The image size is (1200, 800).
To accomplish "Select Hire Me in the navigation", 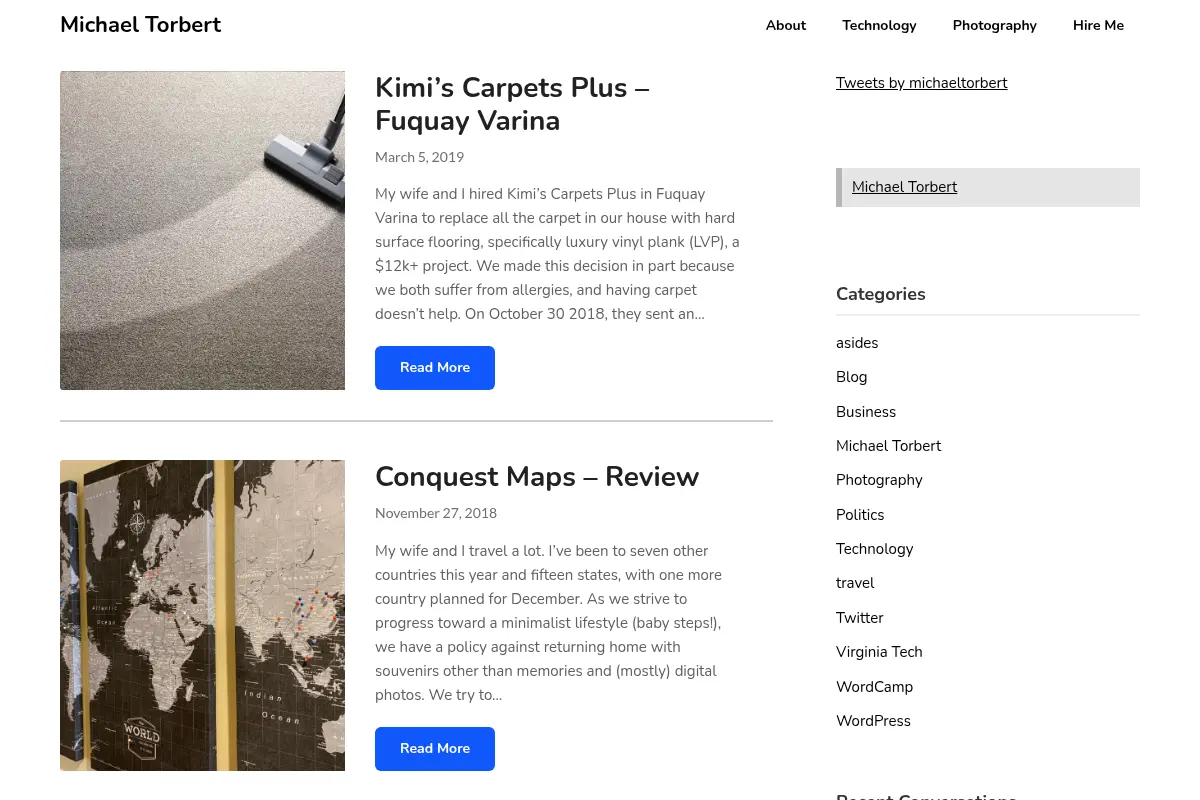I will (1098, 25).
